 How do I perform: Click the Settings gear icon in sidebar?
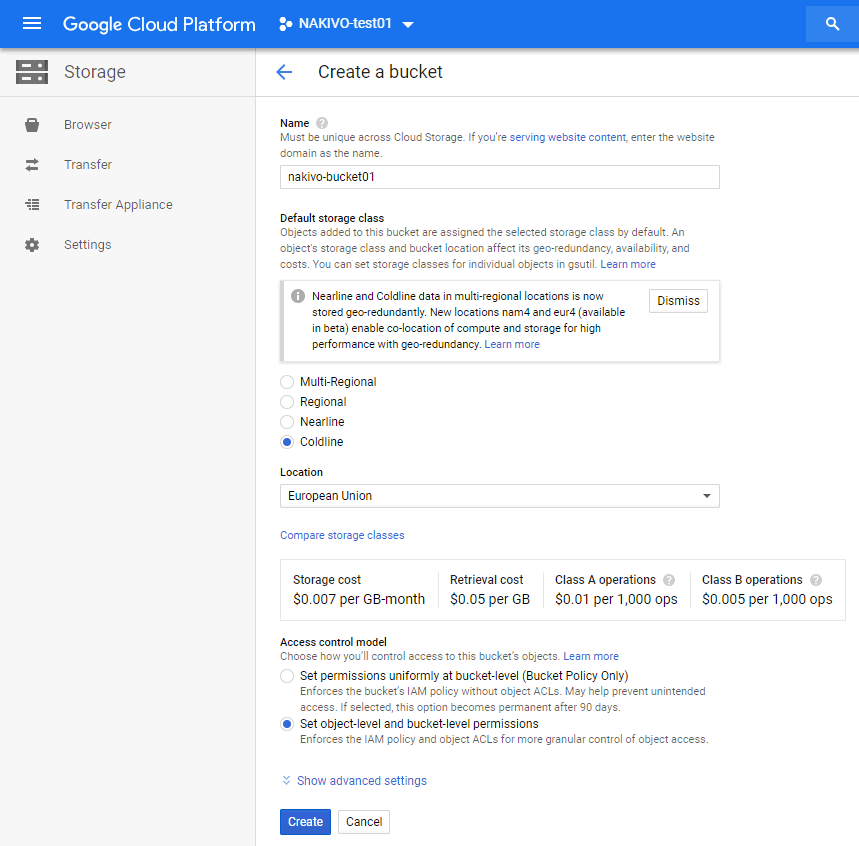pyautogui.click(x=32, y=245)
